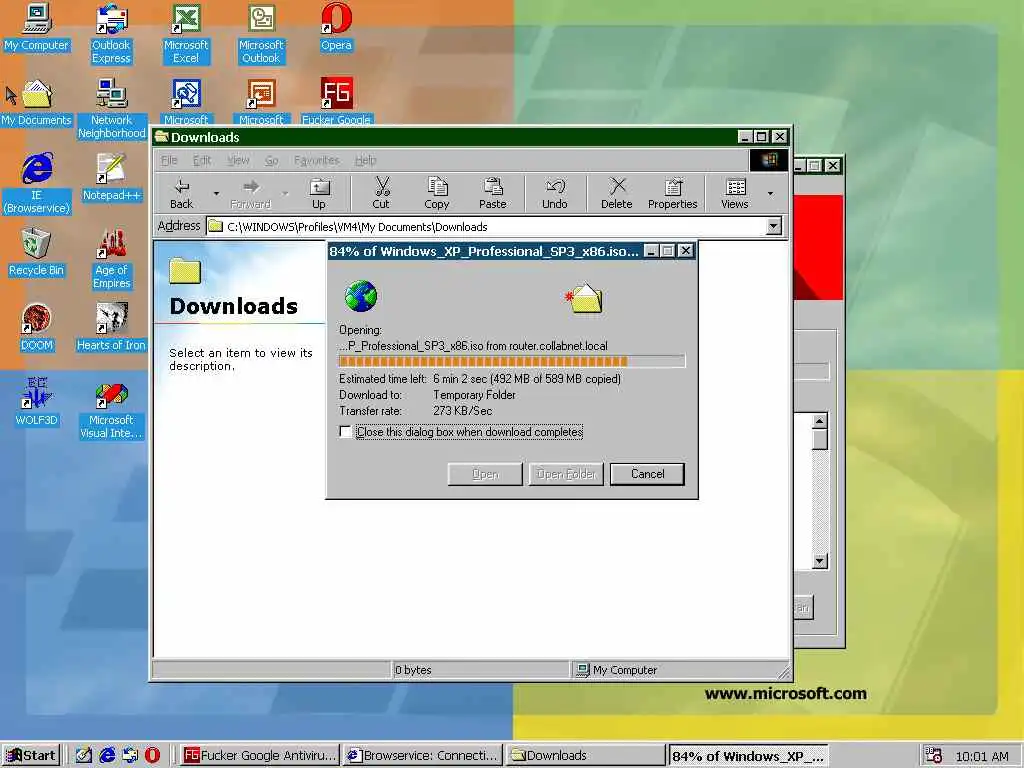1024x768 pixels.
Task: Open the Address bar dropdown list
Action: click(x=774, y=227)
